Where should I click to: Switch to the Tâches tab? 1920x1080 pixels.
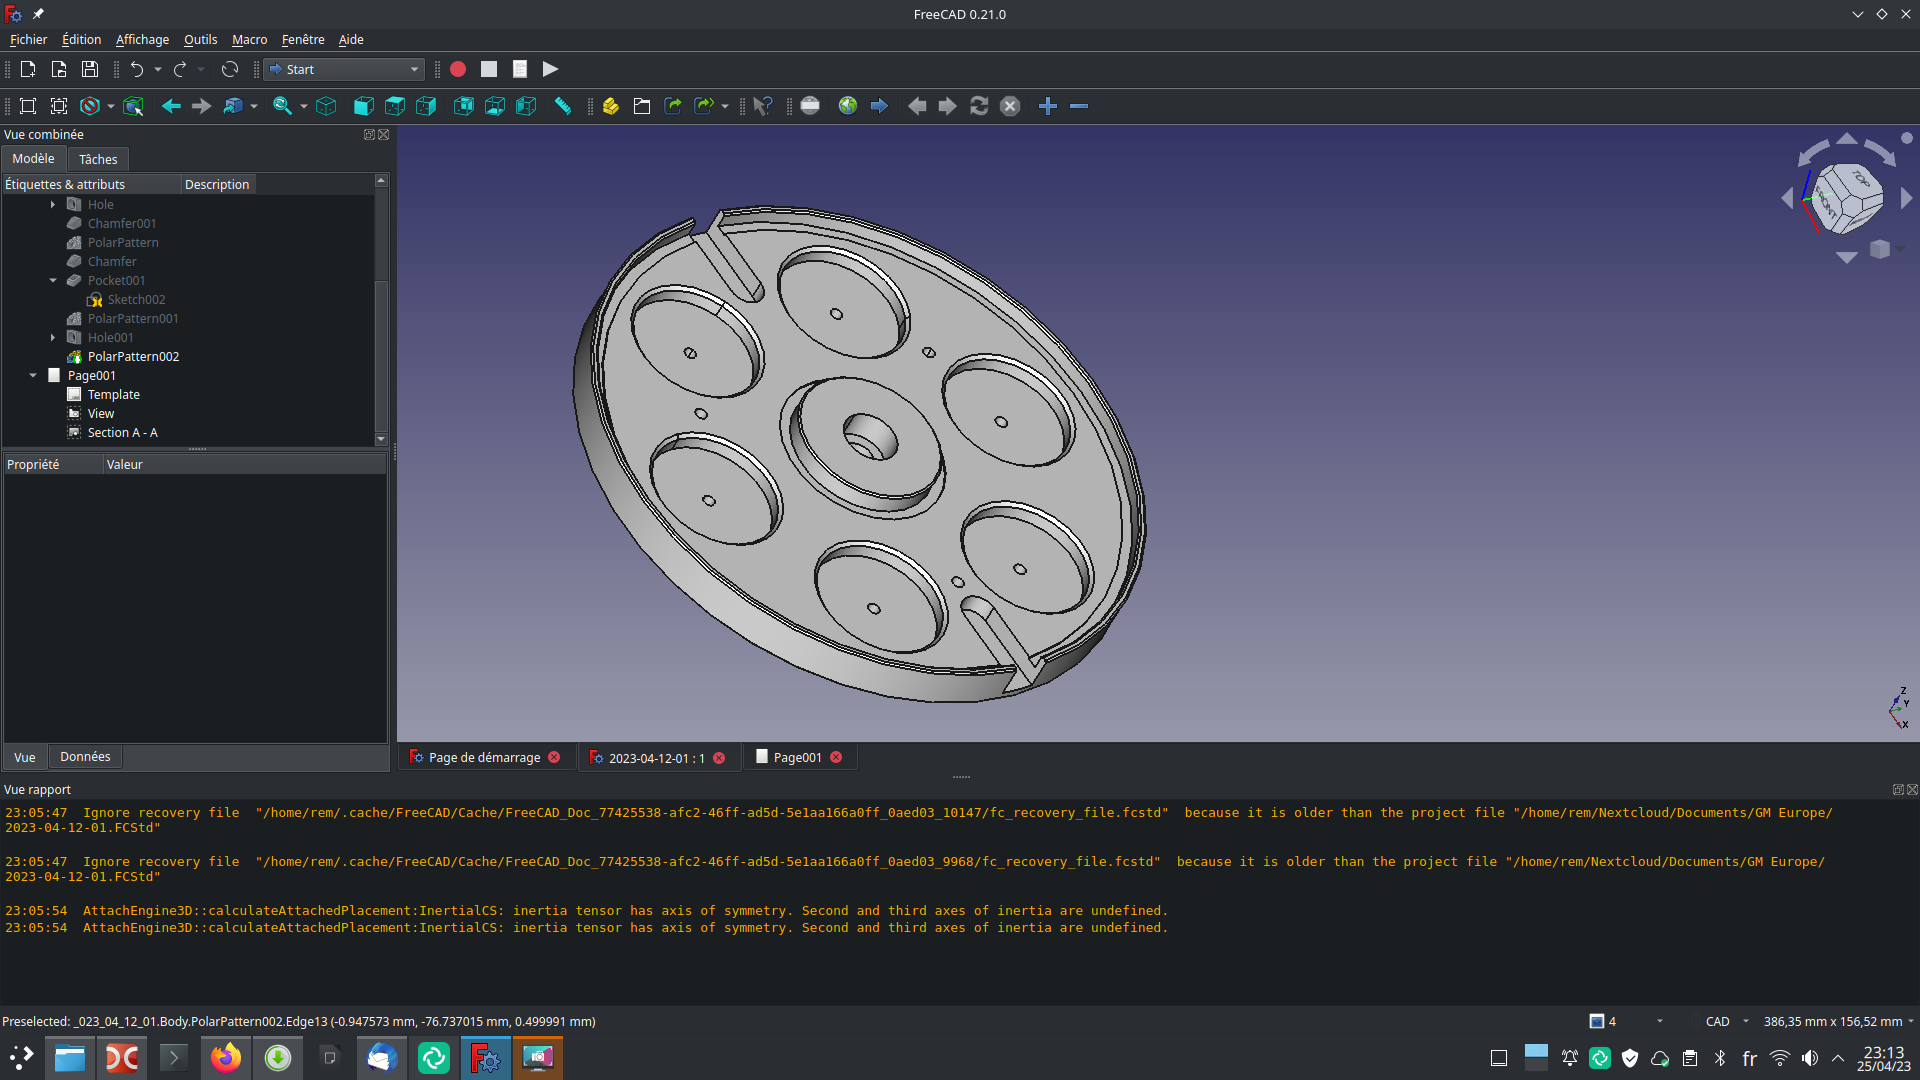[97, 159]
